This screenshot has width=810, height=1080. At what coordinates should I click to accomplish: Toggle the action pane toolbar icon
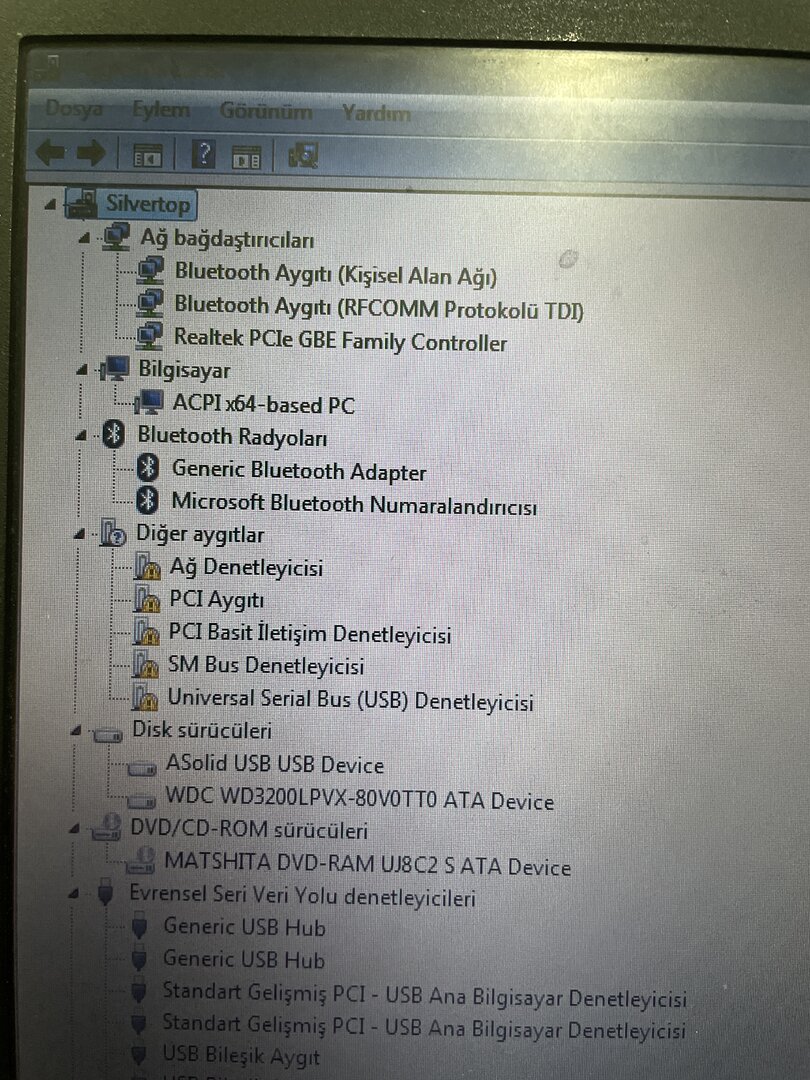tap(247, 156)
